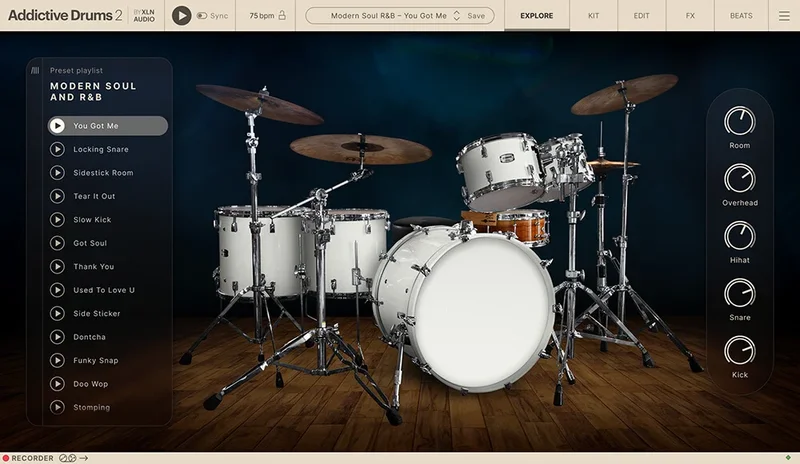The image size is (800, 464).
Task: Open the BEATS tab
Action: pyautogui.click(x=741, y=16)
